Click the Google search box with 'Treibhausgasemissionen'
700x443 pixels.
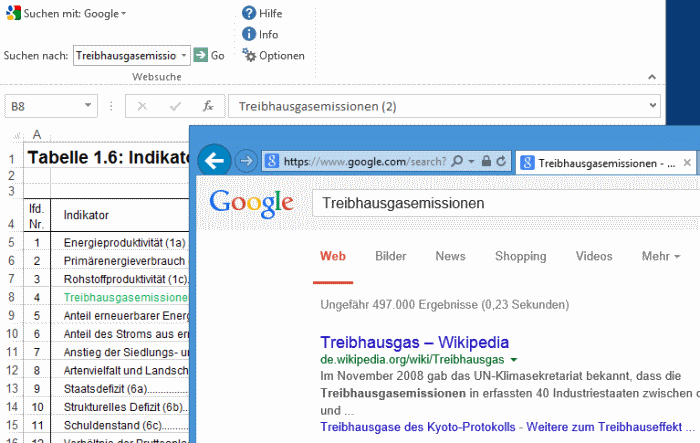506,203
